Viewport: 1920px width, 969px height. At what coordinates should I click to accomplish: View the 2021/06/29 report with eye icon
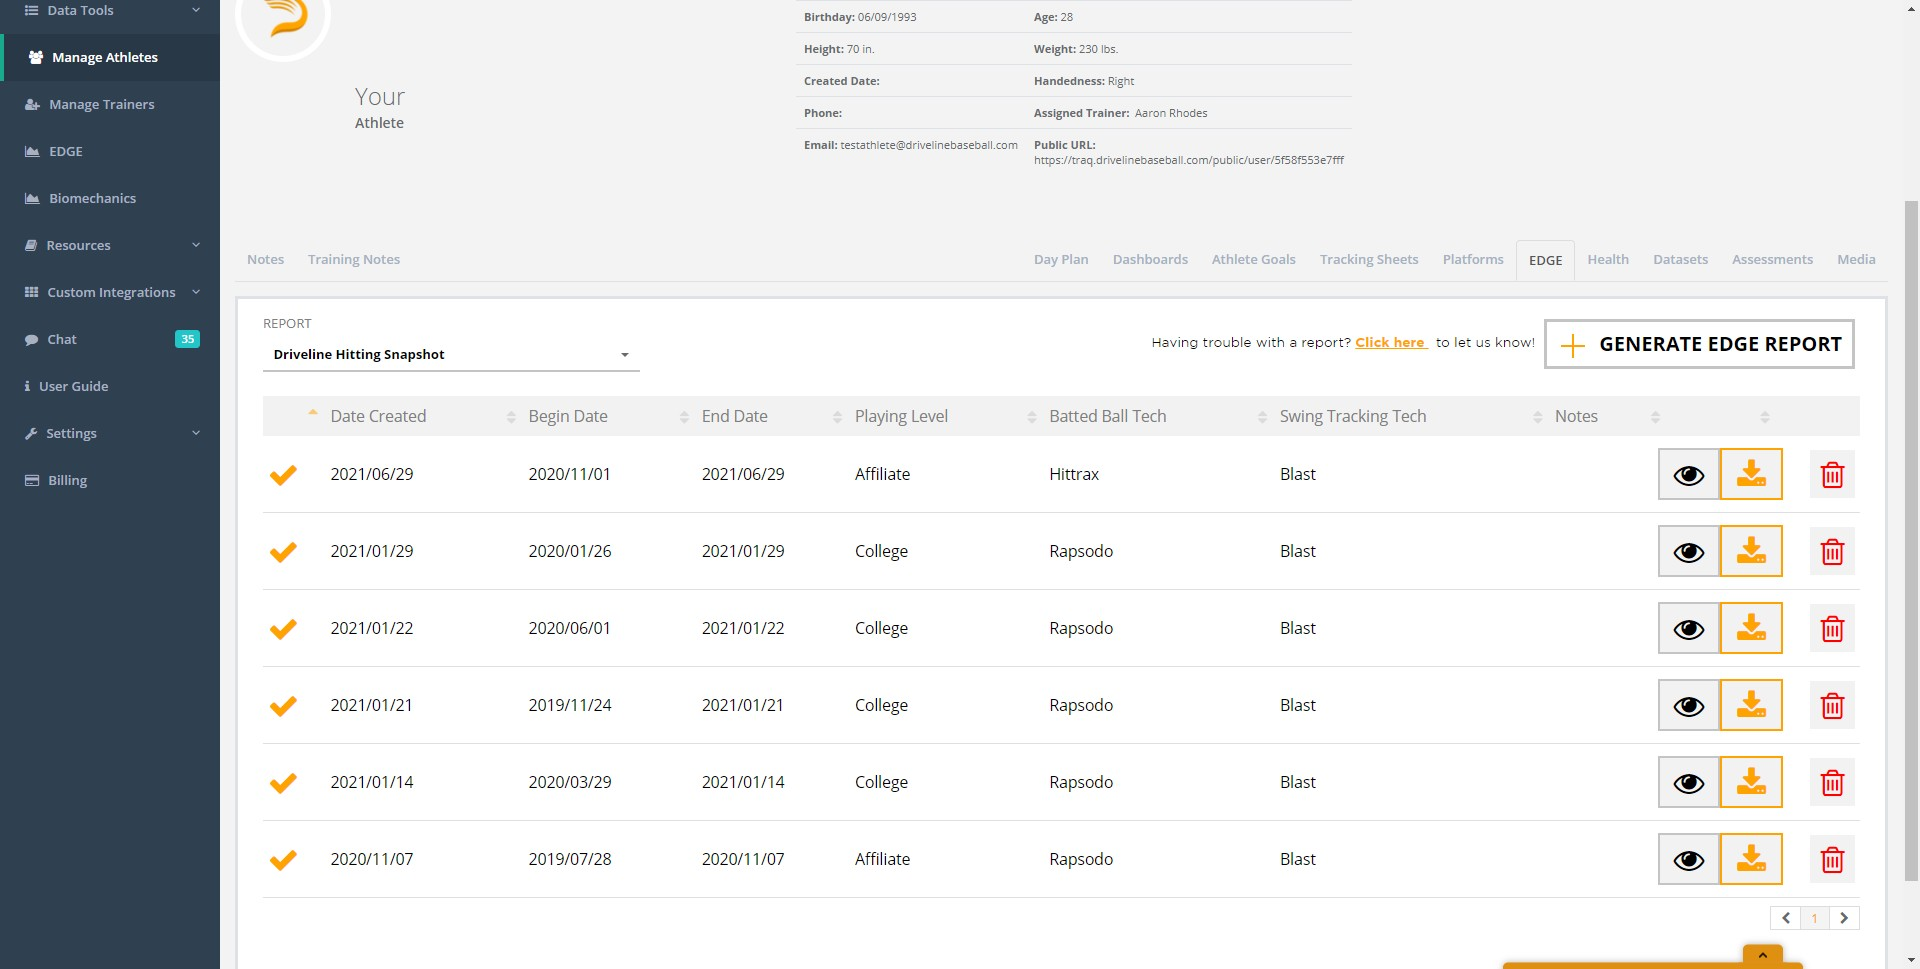pyautogui.click(x=1689, y=474)
